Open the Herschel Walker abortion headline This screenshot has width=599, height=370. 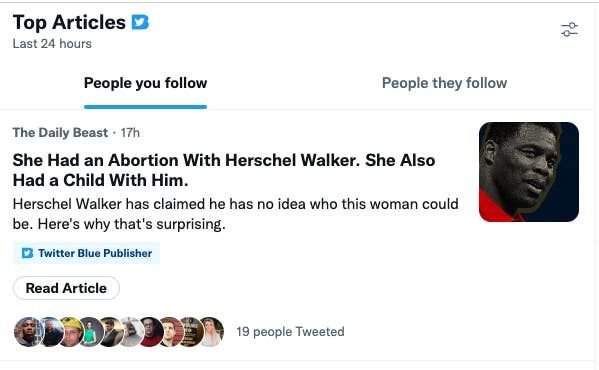tap(224, 170)
